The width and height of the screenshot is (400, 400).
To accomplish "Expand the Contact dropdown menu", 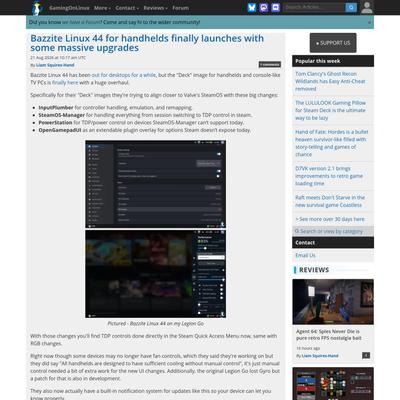I will (x=127, y=8).
